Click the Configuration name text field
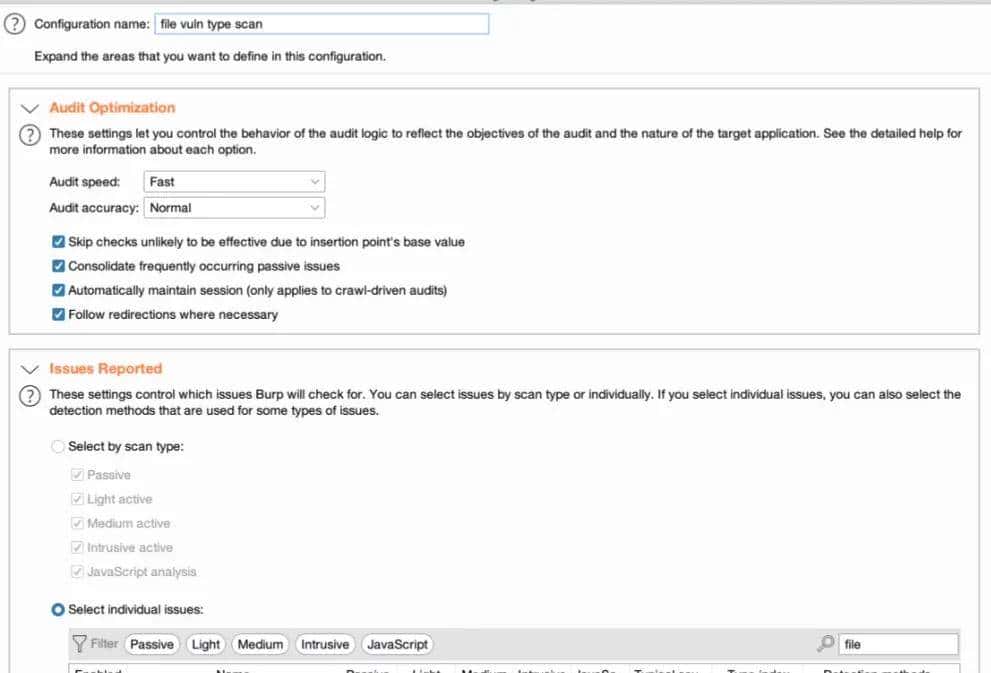The width and height of the screenshot is (991, 673). (x=322, y=24)
